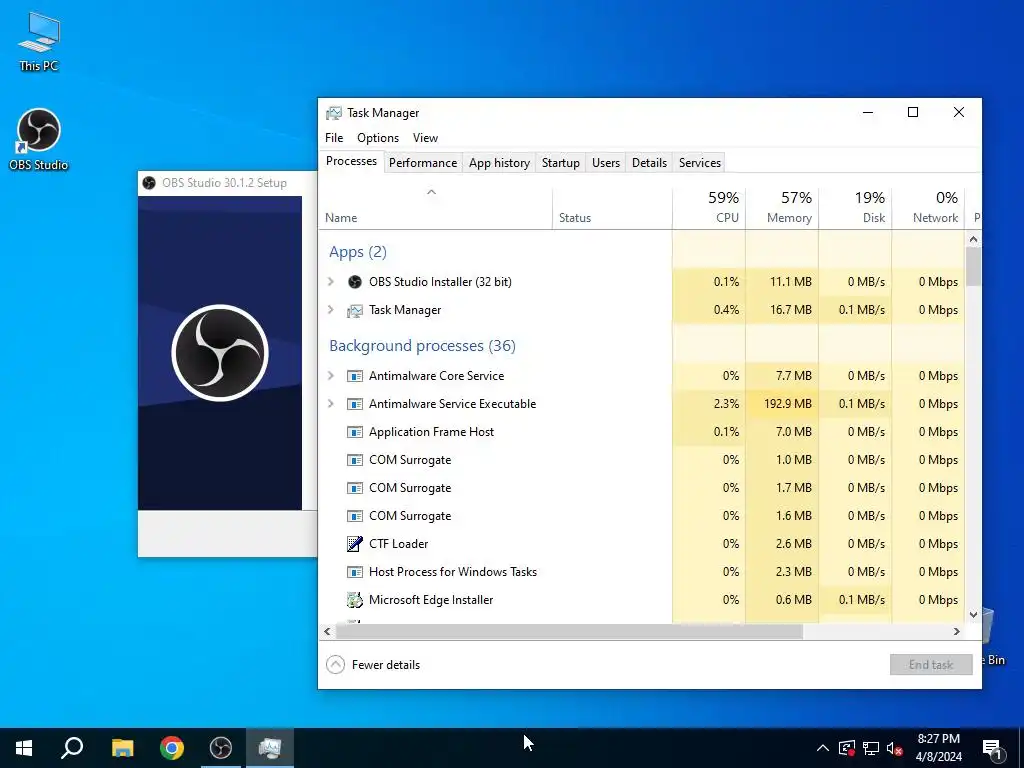
Task: Select the COM Surrogate row at 1.7 MB
Action: pos(641,488)
